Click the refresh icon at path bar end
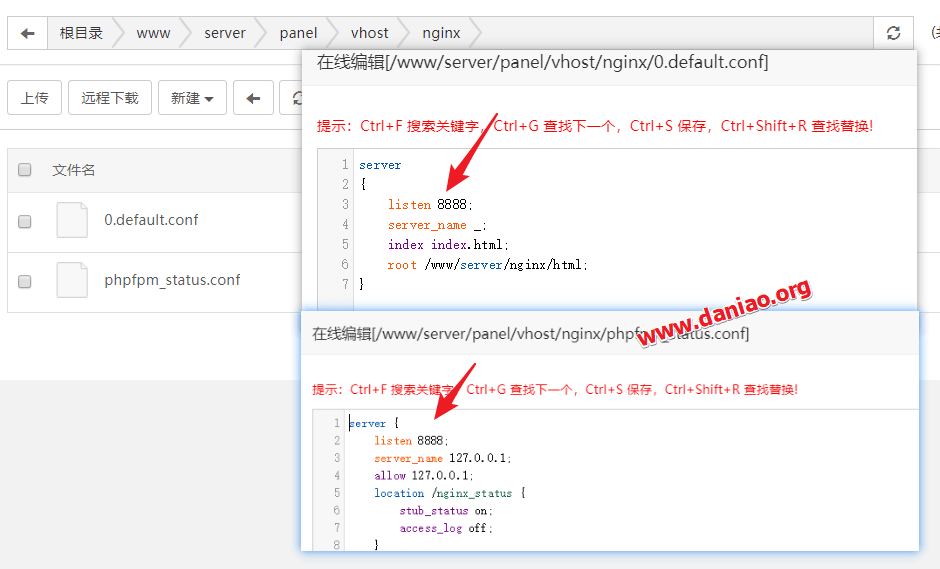 [x=893, y=33]
